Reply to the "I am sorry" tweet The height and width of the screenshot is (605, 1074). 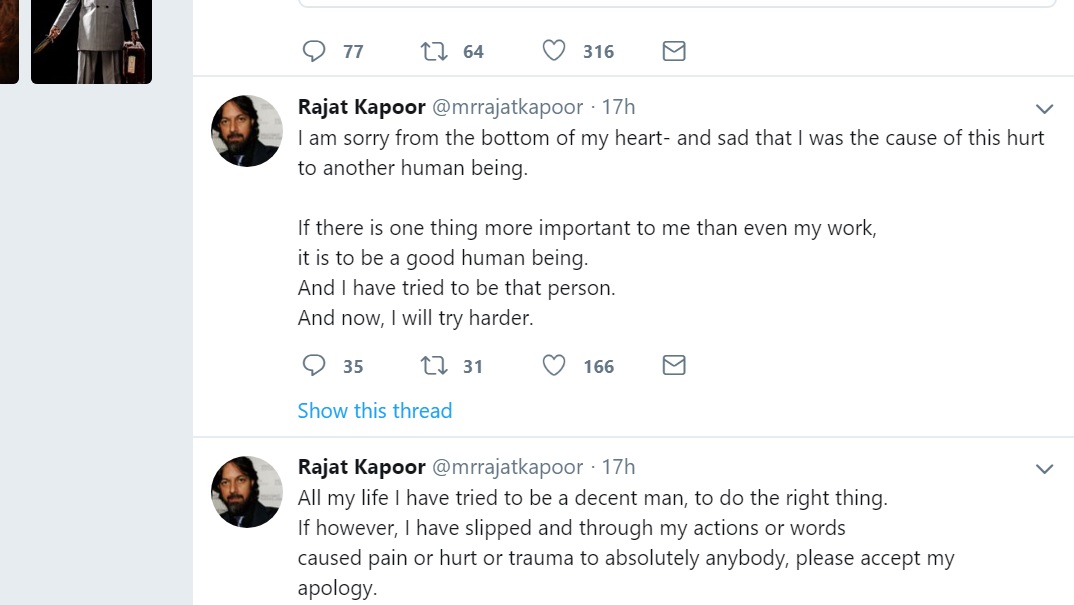[314, 366]
